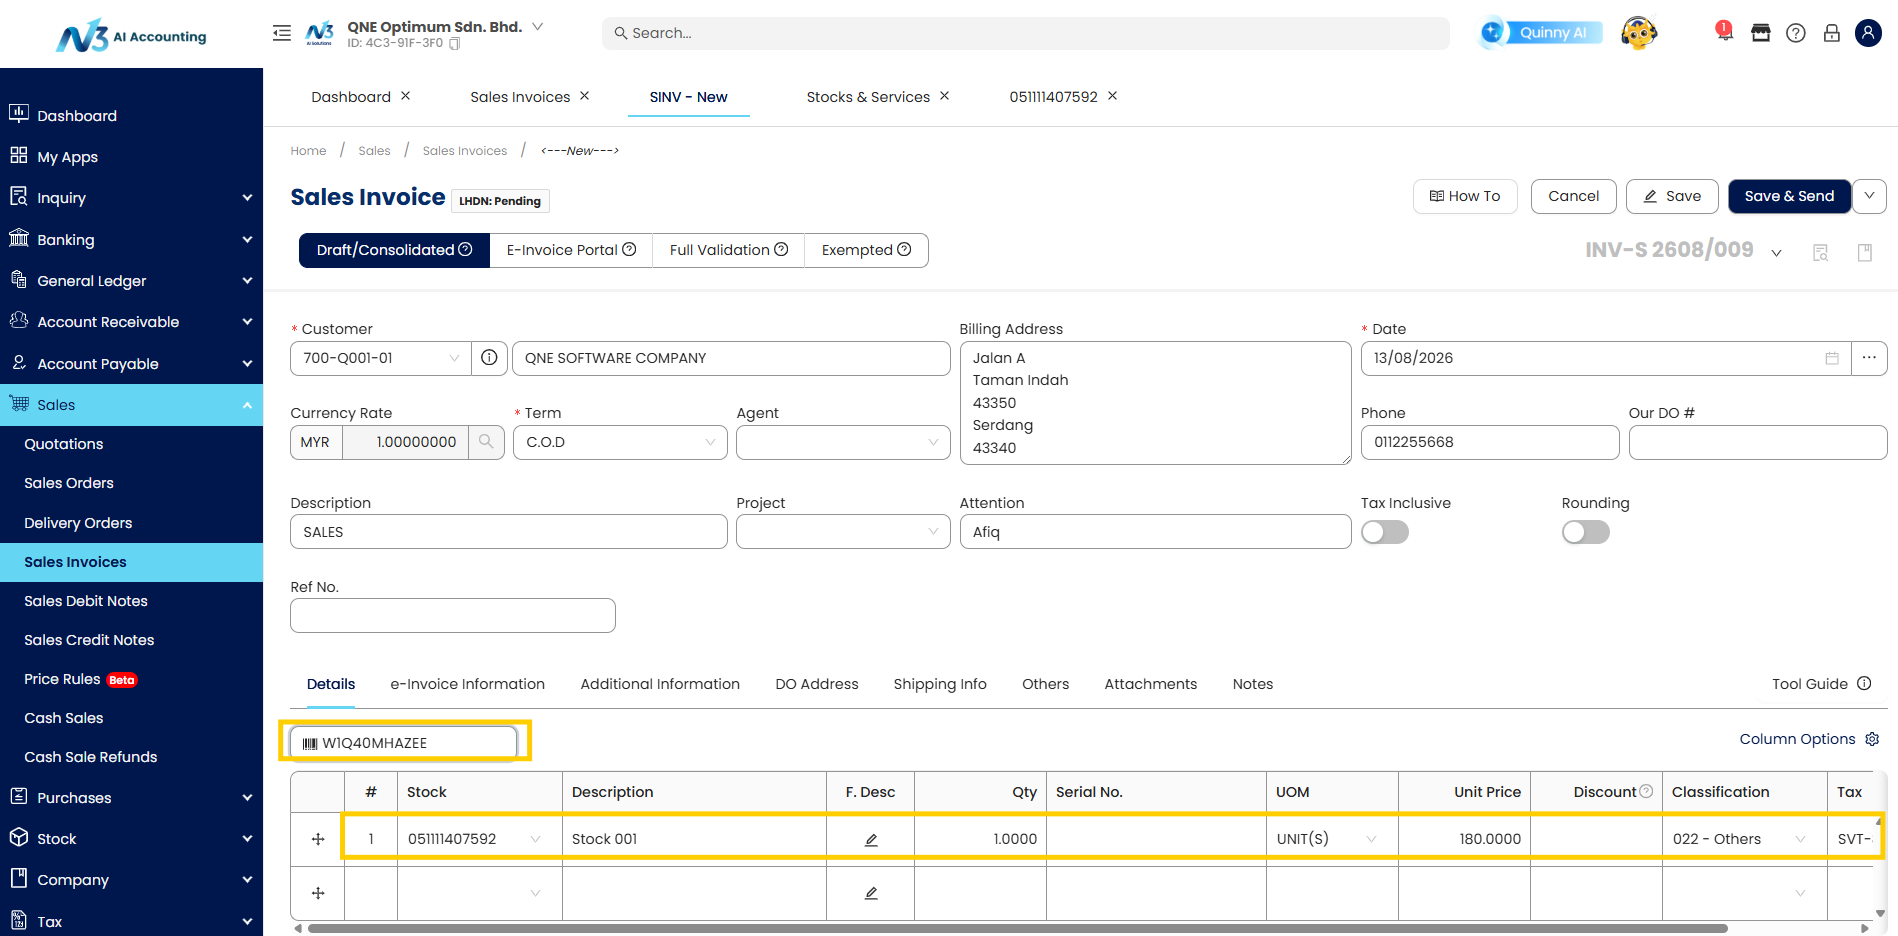1898x936 pixels.
Task: Click the top Search field
Action: pos(1025,33)
